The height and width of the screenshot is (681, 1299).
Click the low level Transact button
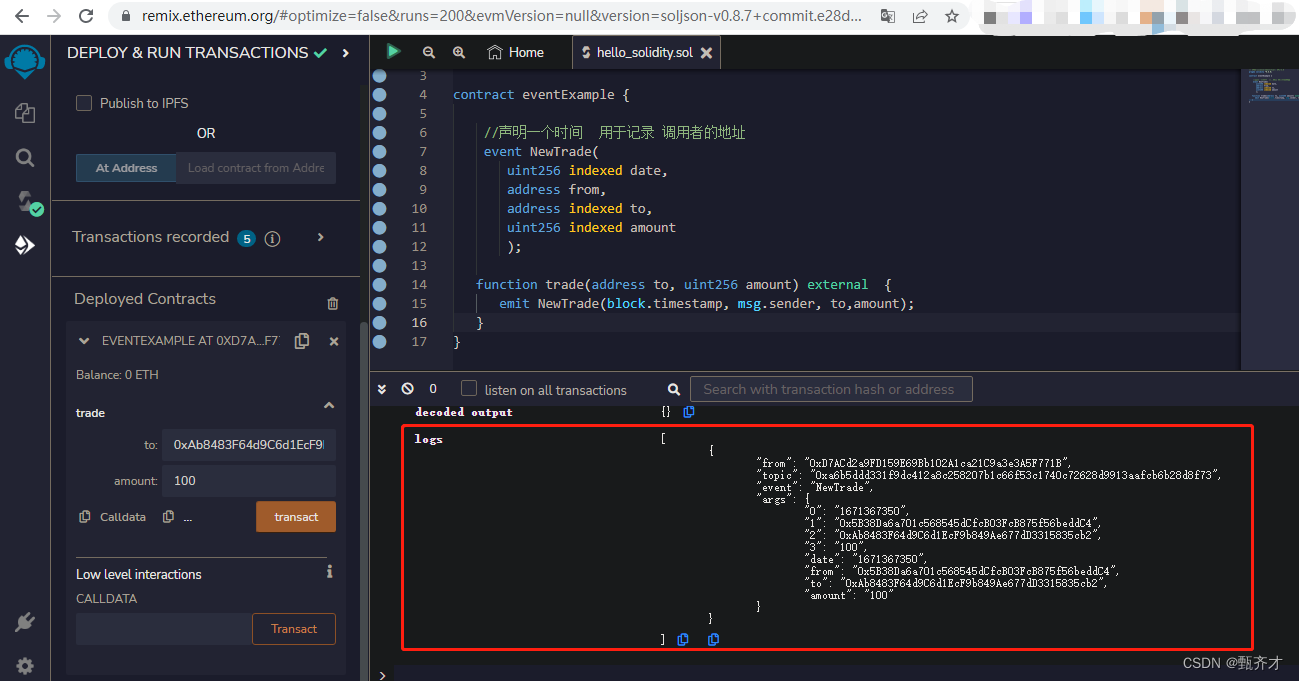[x=293, y=629]
